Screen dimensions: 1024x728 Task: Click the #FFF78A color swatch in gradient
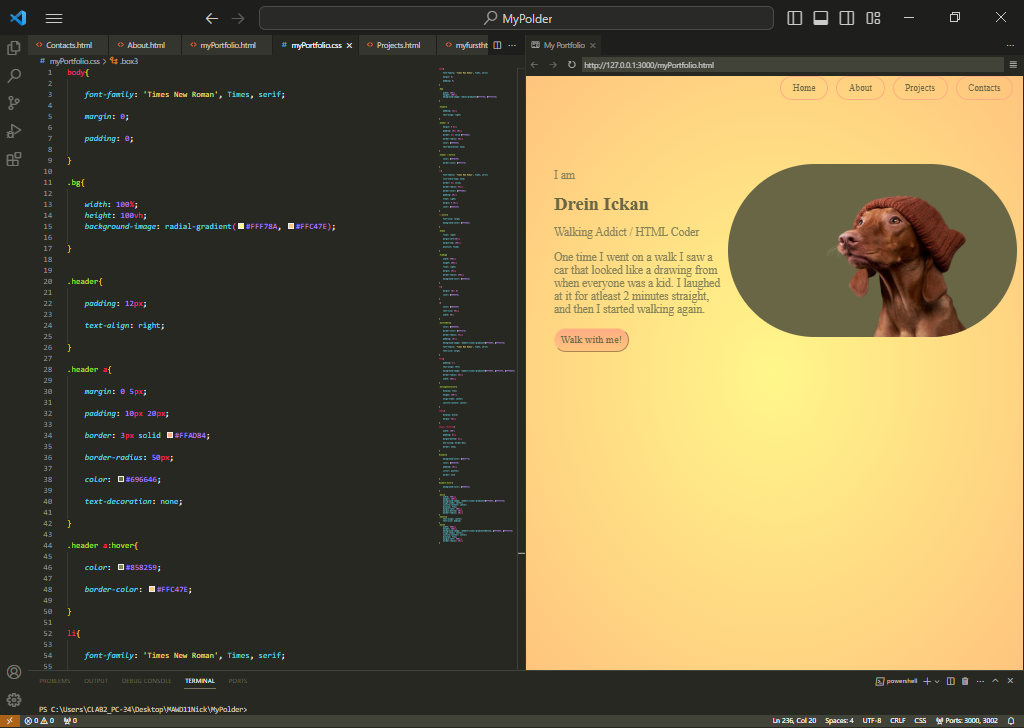point(241,227)
